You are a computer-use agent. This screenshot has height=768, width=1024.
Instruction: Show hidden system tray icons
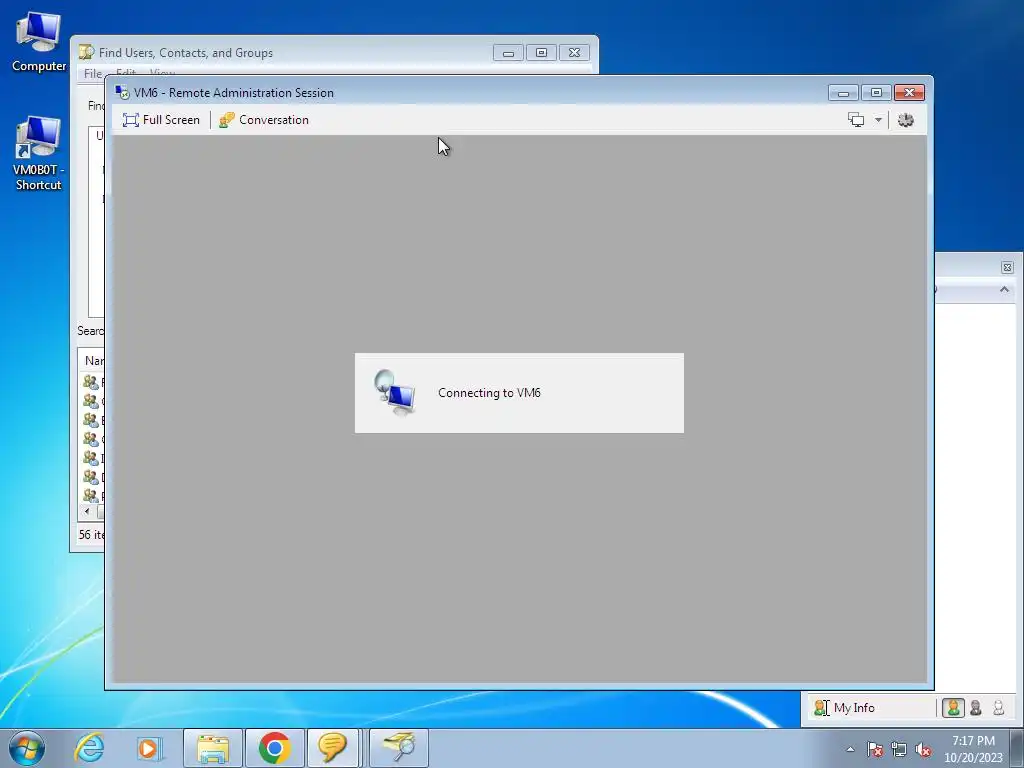click(850, 749)
